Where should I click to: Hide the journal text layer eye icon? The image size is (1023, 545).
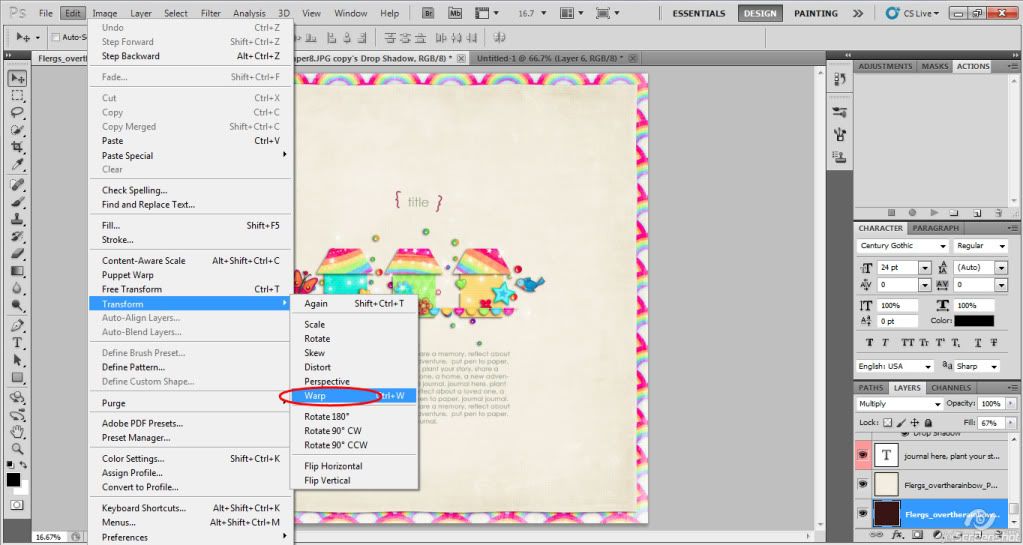(x=863, y=455)
